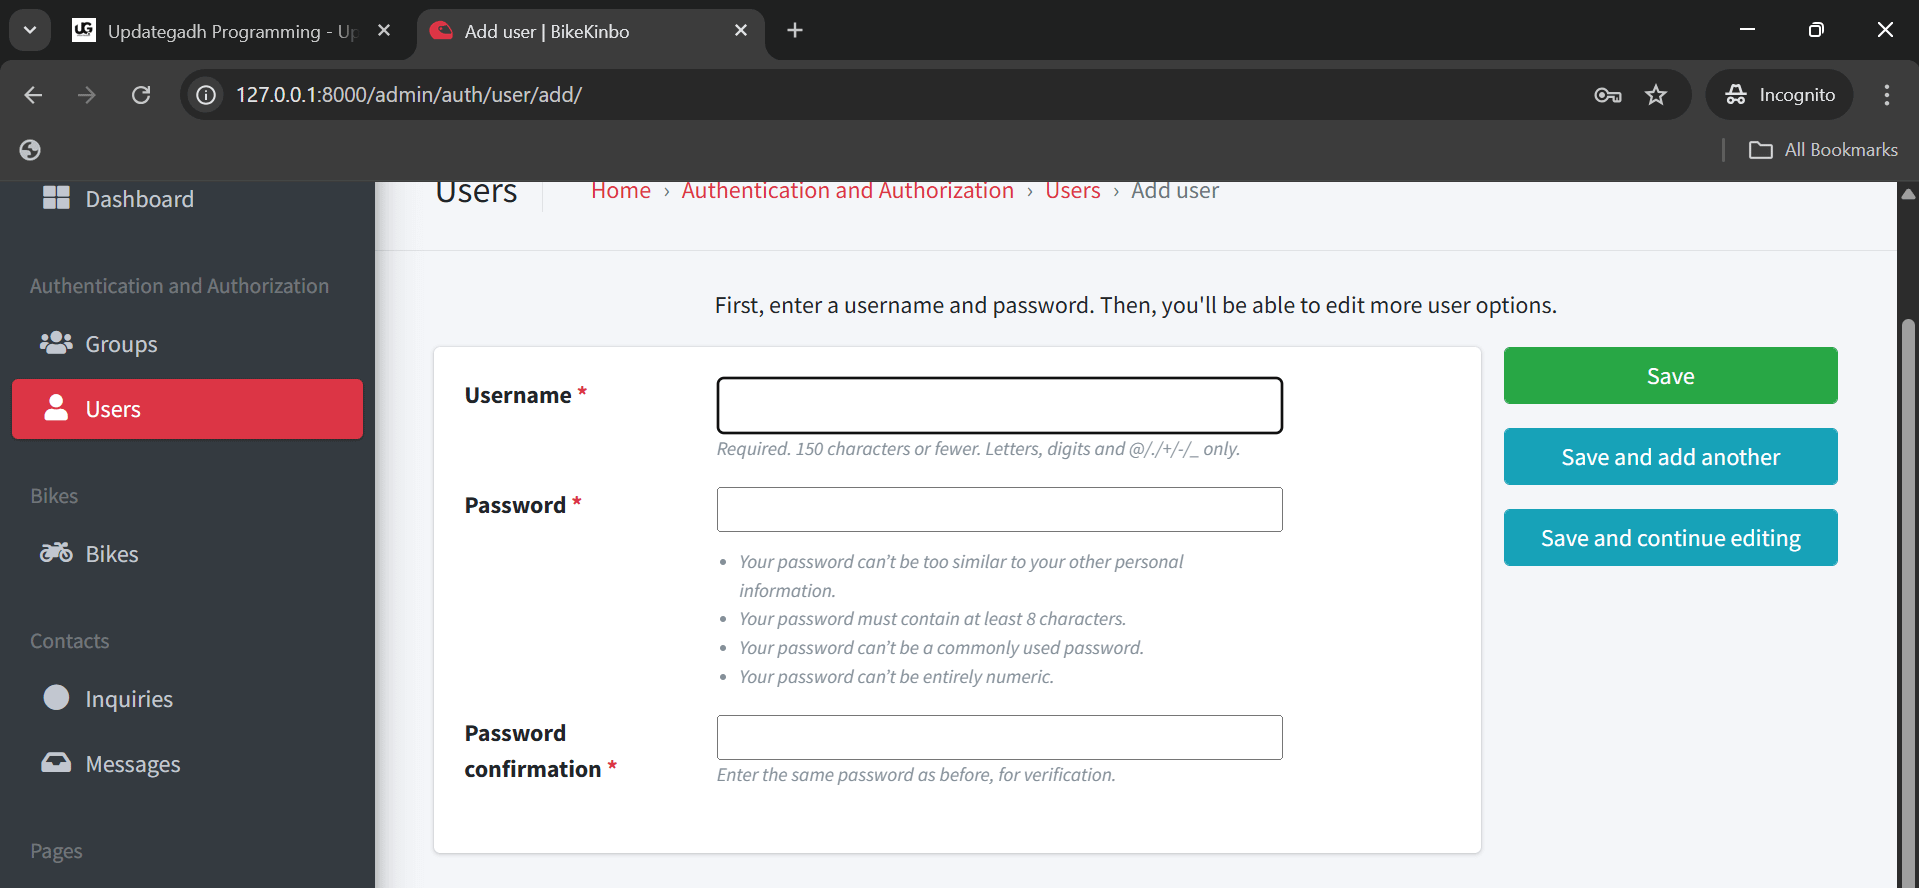Click the Messages inbox icon
Viewport: 1919px width, 888px height.
(56, 763)
